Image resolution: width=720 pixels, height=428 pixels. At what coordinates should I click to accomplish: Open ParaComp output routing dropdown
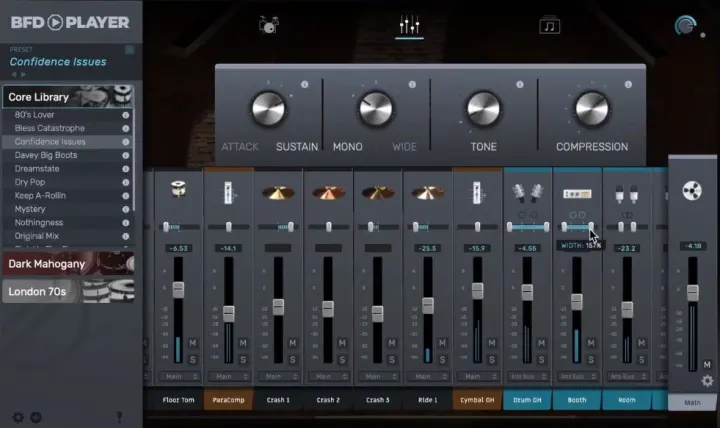pos(229,377)
